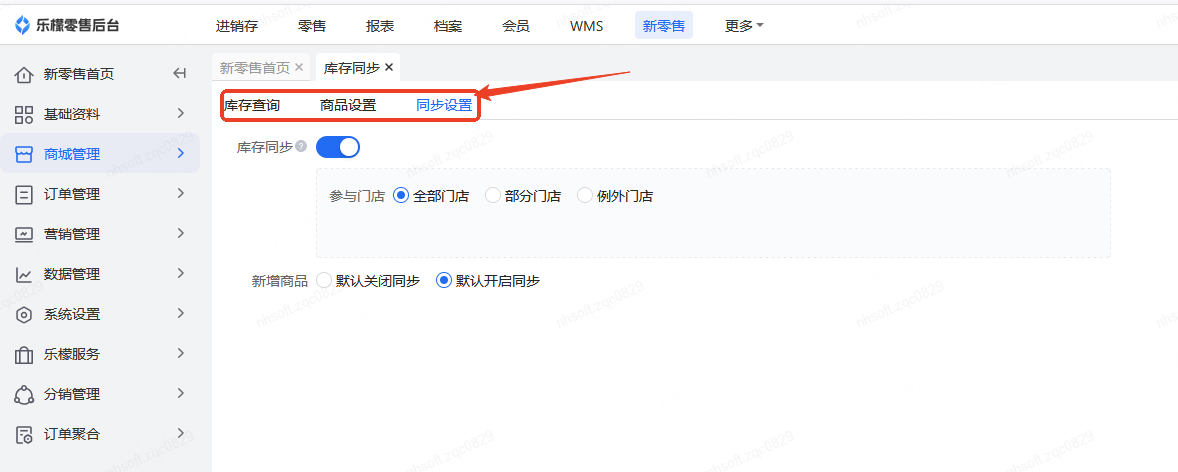Open 系统设置 in the sidebar
Screen dimensions: 1178x472
pos(100,314)
